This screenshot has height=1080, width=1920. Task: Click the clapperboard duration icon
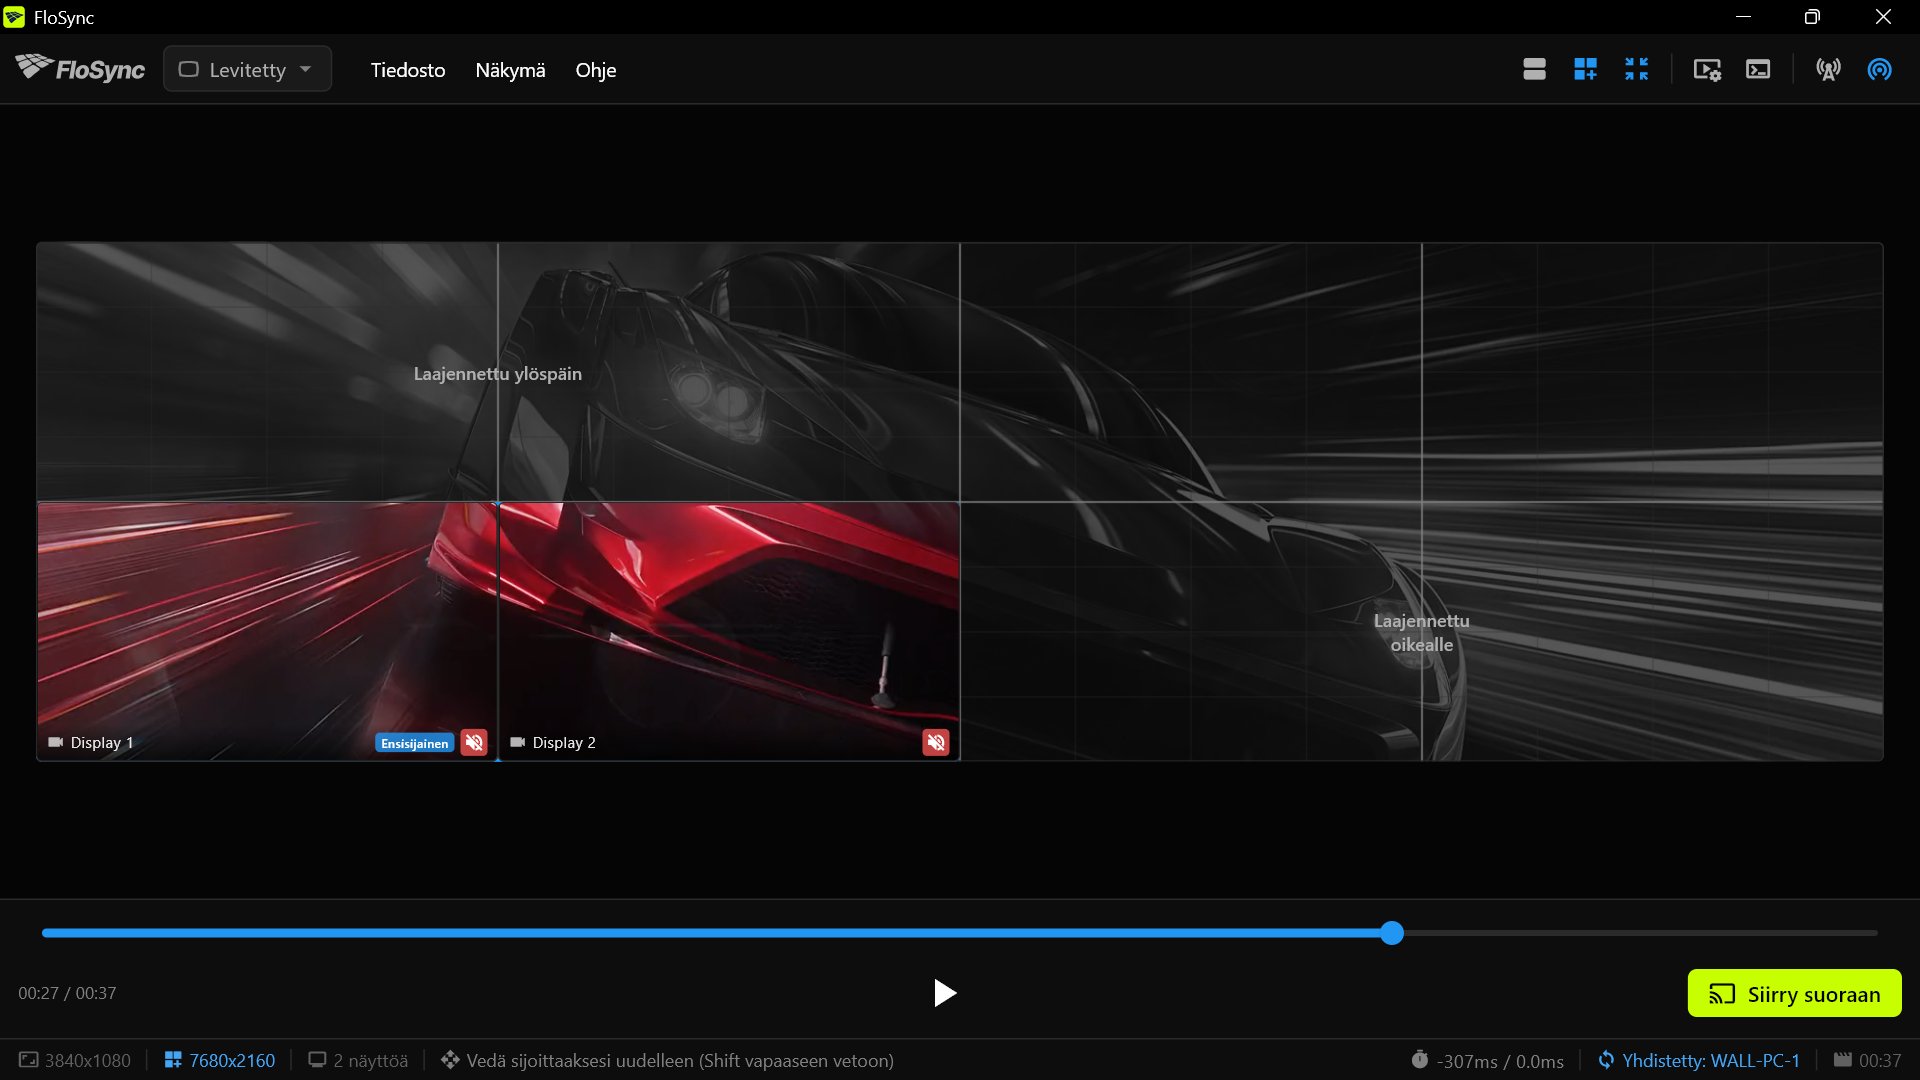pos(1843,1059)
